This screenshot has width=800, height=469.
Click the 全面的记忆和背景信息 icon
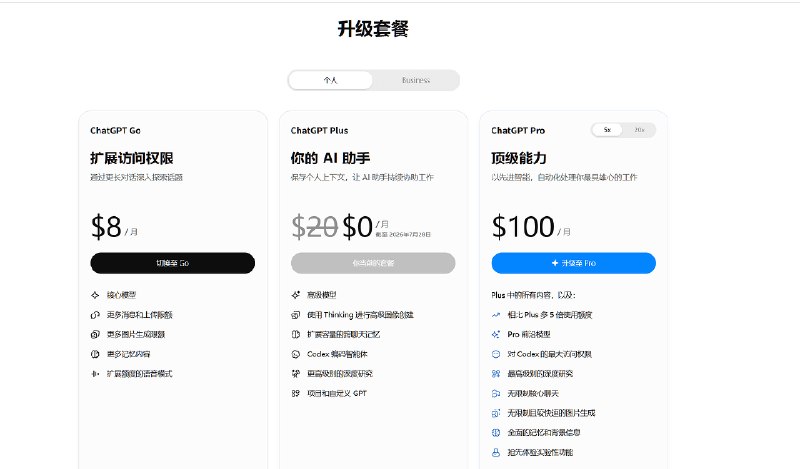(496, 433)
